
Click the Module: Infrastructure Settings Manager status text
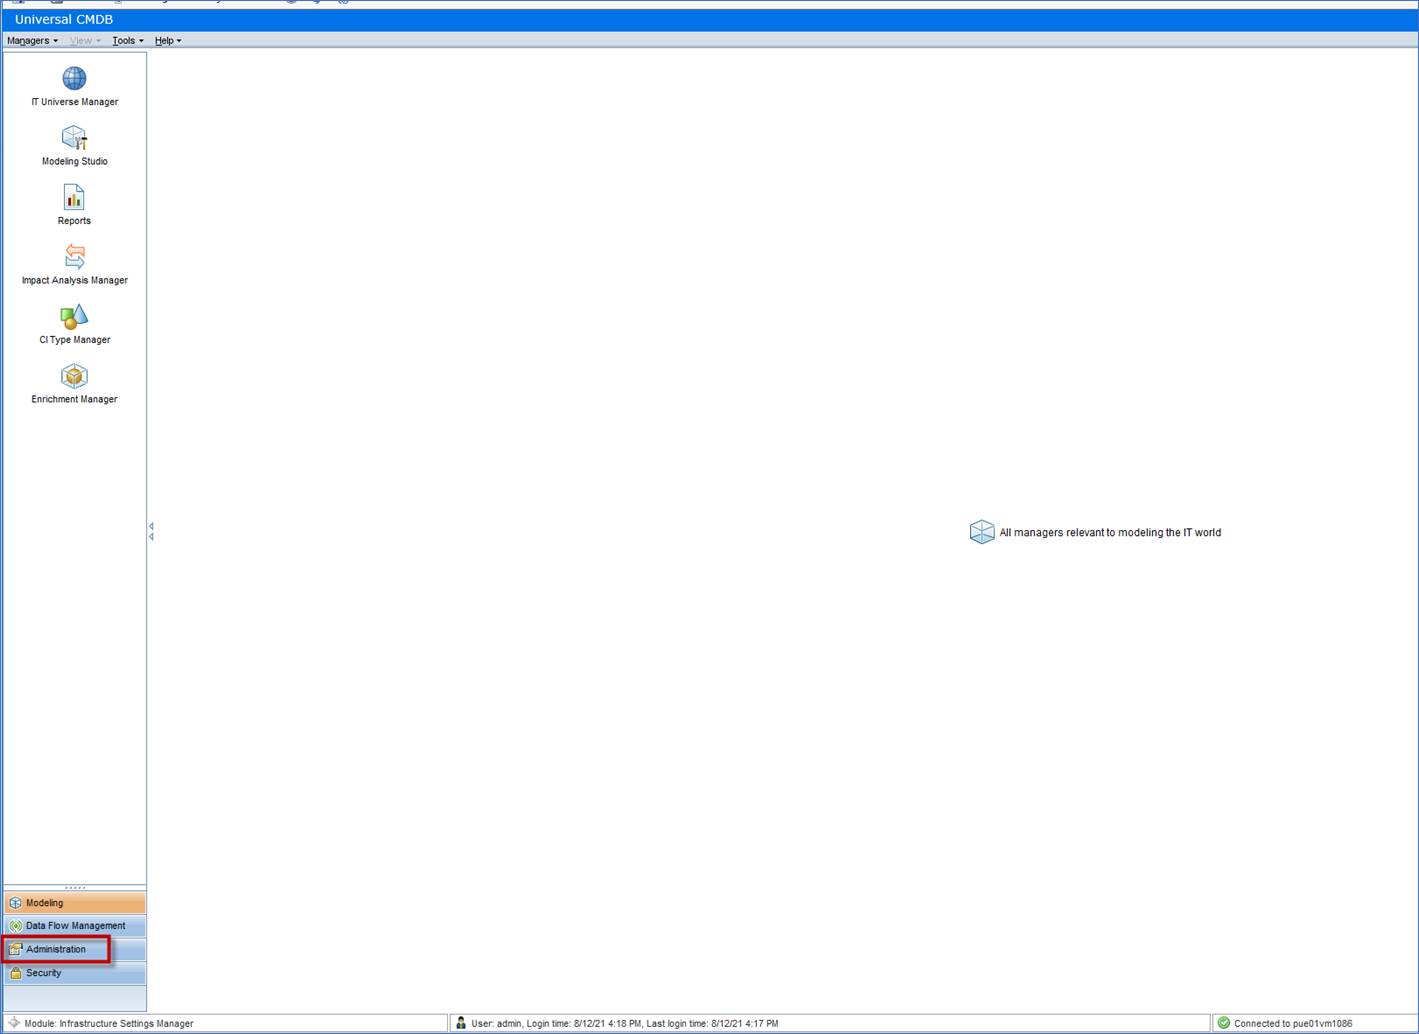click(x=105, y=1023)
